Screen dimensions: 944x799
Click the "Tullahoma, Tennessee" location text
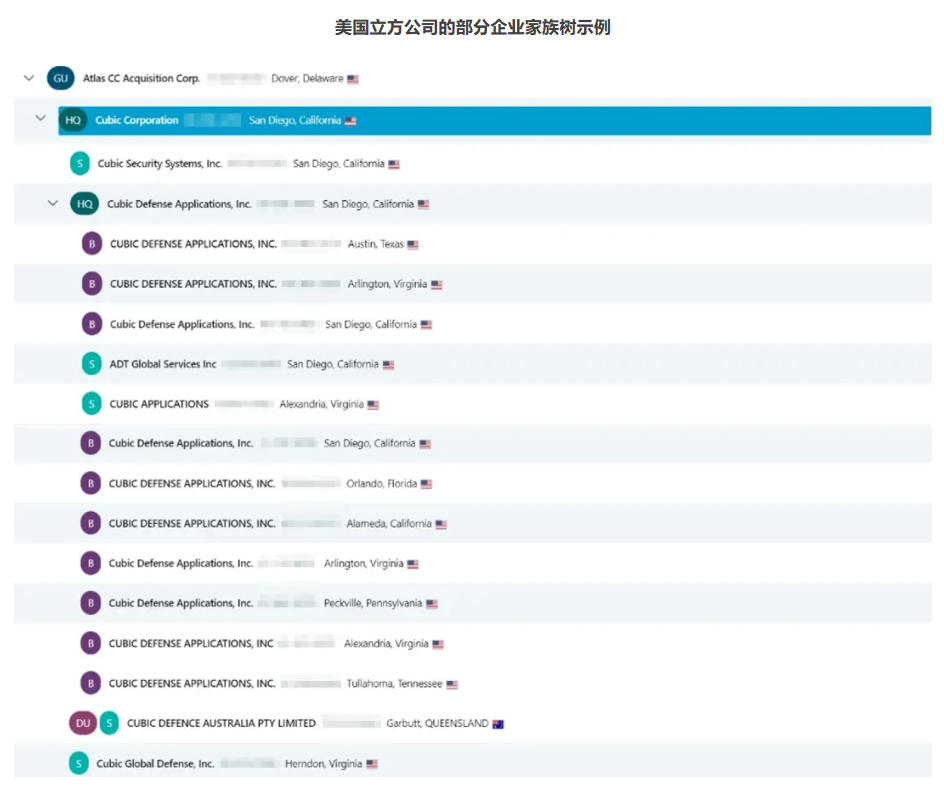click(x=394, y=683)
